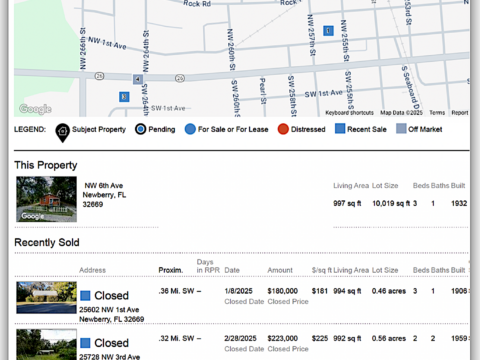Click the Distressed red circle legend icon
Image resolution: width=480 pixels, height=360 pixels.
(283, 129)
